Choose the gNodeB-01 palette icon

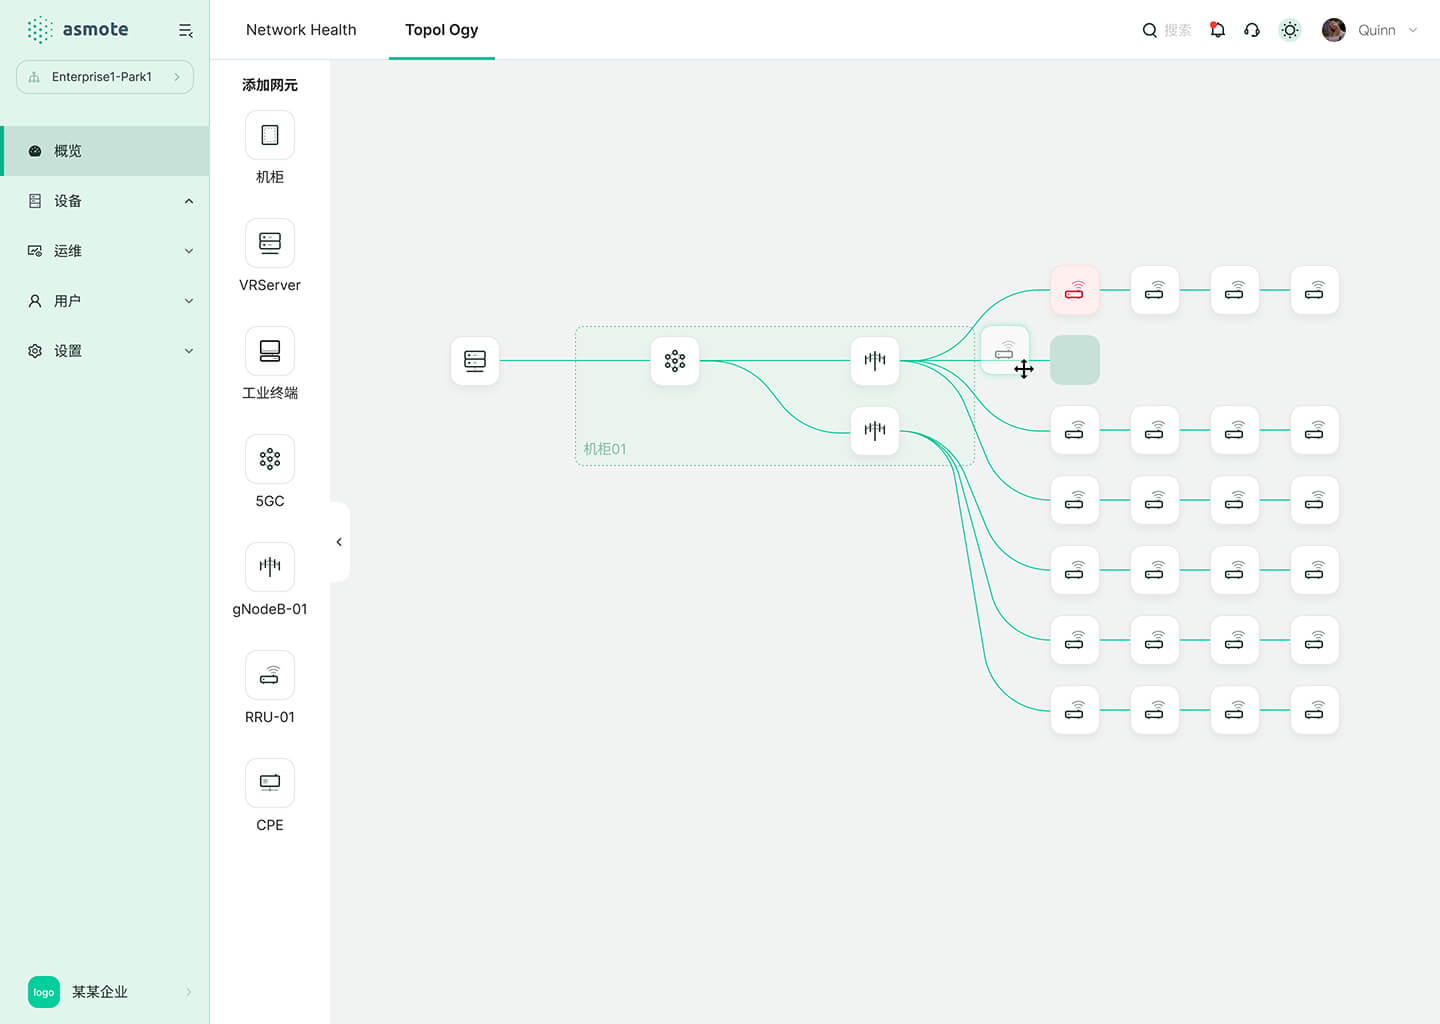coord(270,567)
